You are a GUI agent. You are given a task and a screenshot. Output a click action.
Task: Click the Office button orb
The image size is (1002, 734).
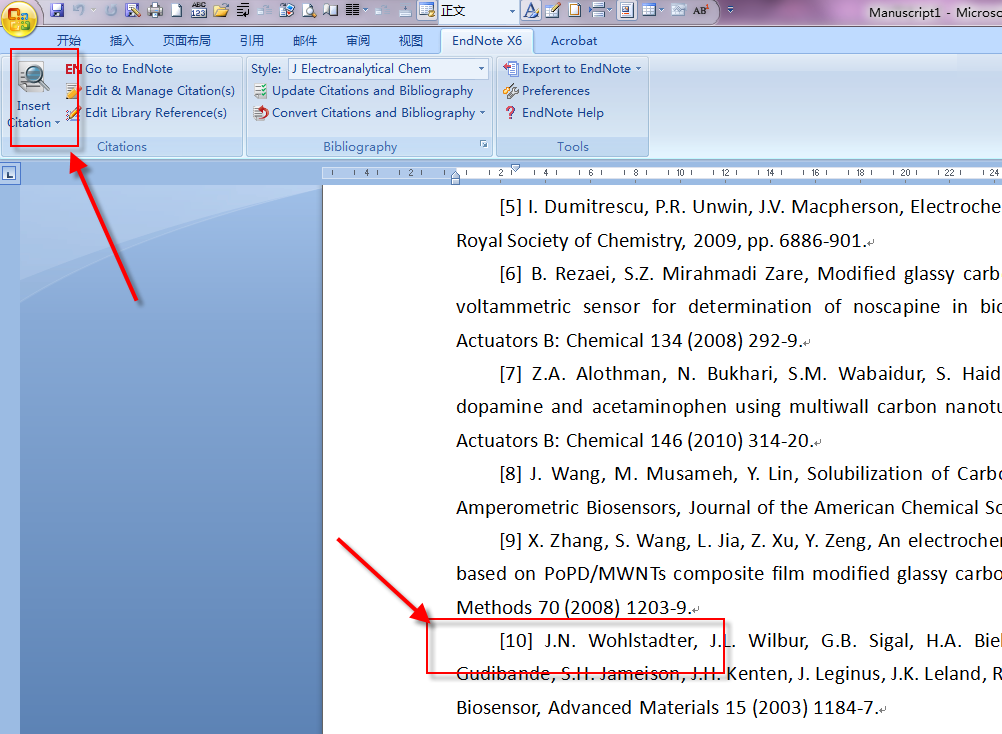click(20, 17)
